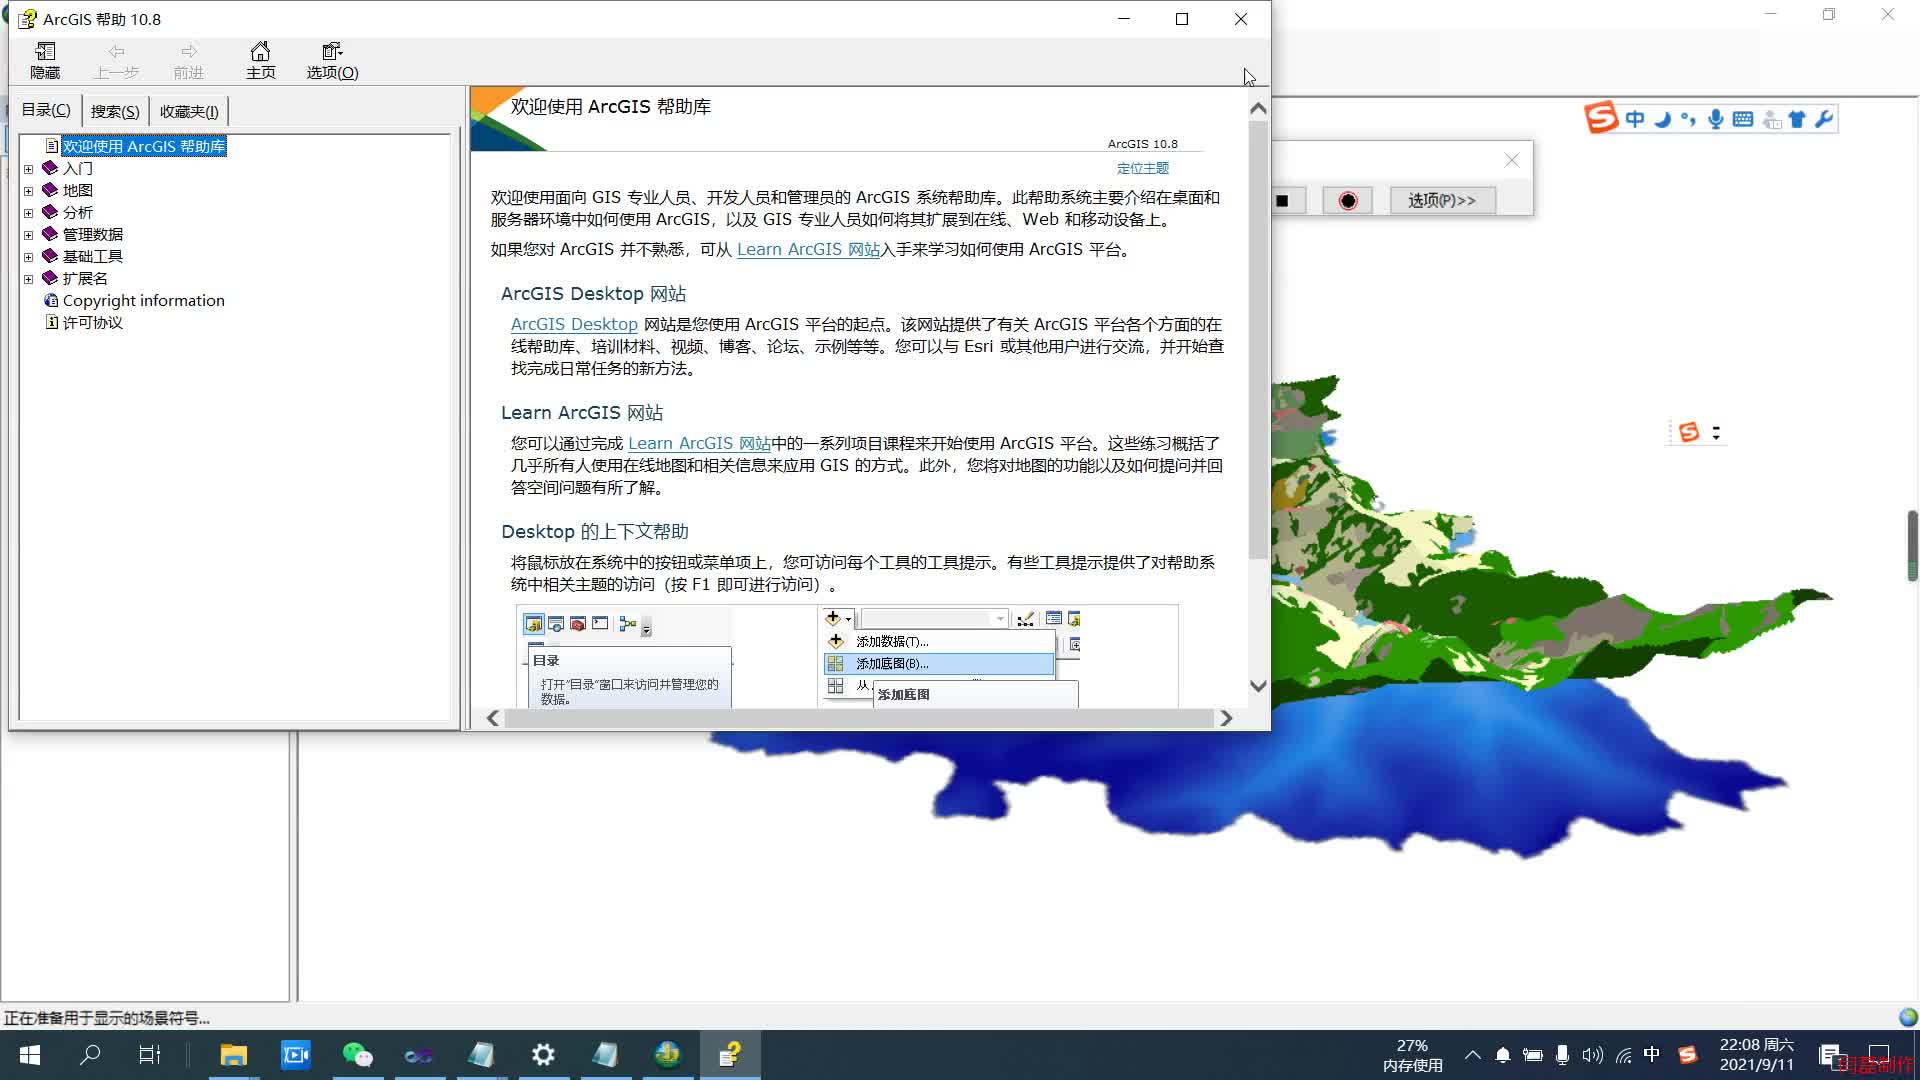Click the 主页 home icon in help toolbar
This screenshot has height=1080, width=1920.
260,58
